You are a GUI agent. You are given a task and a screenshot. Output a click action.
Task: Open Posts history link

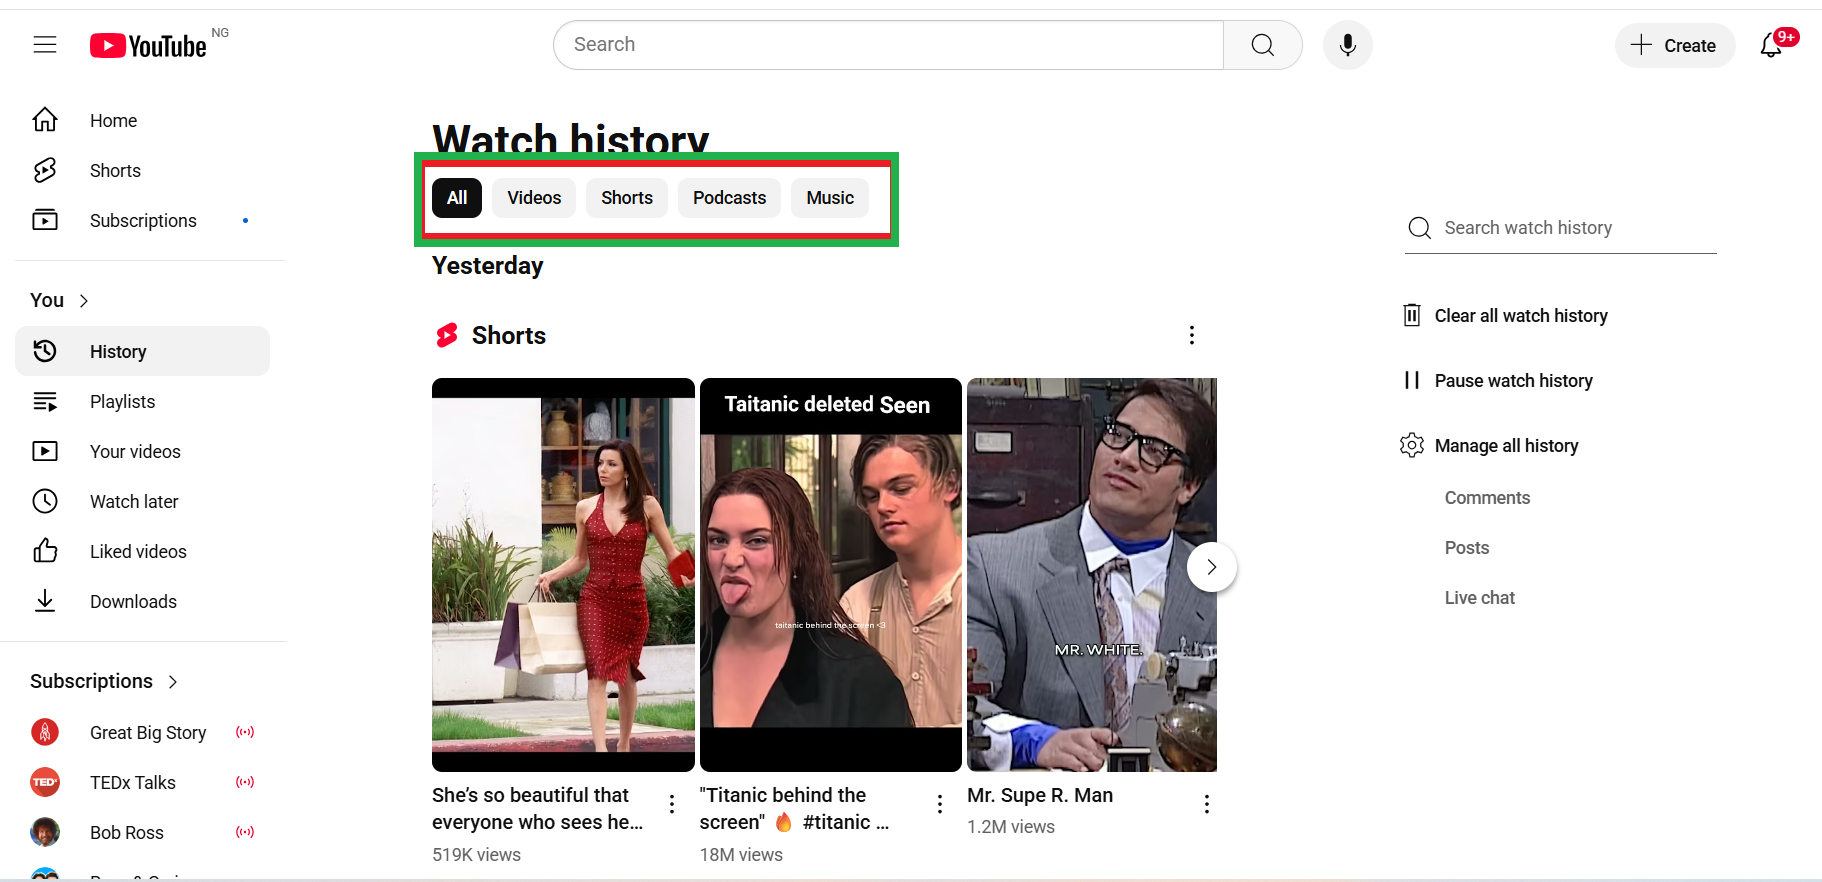pos(1467,548)
